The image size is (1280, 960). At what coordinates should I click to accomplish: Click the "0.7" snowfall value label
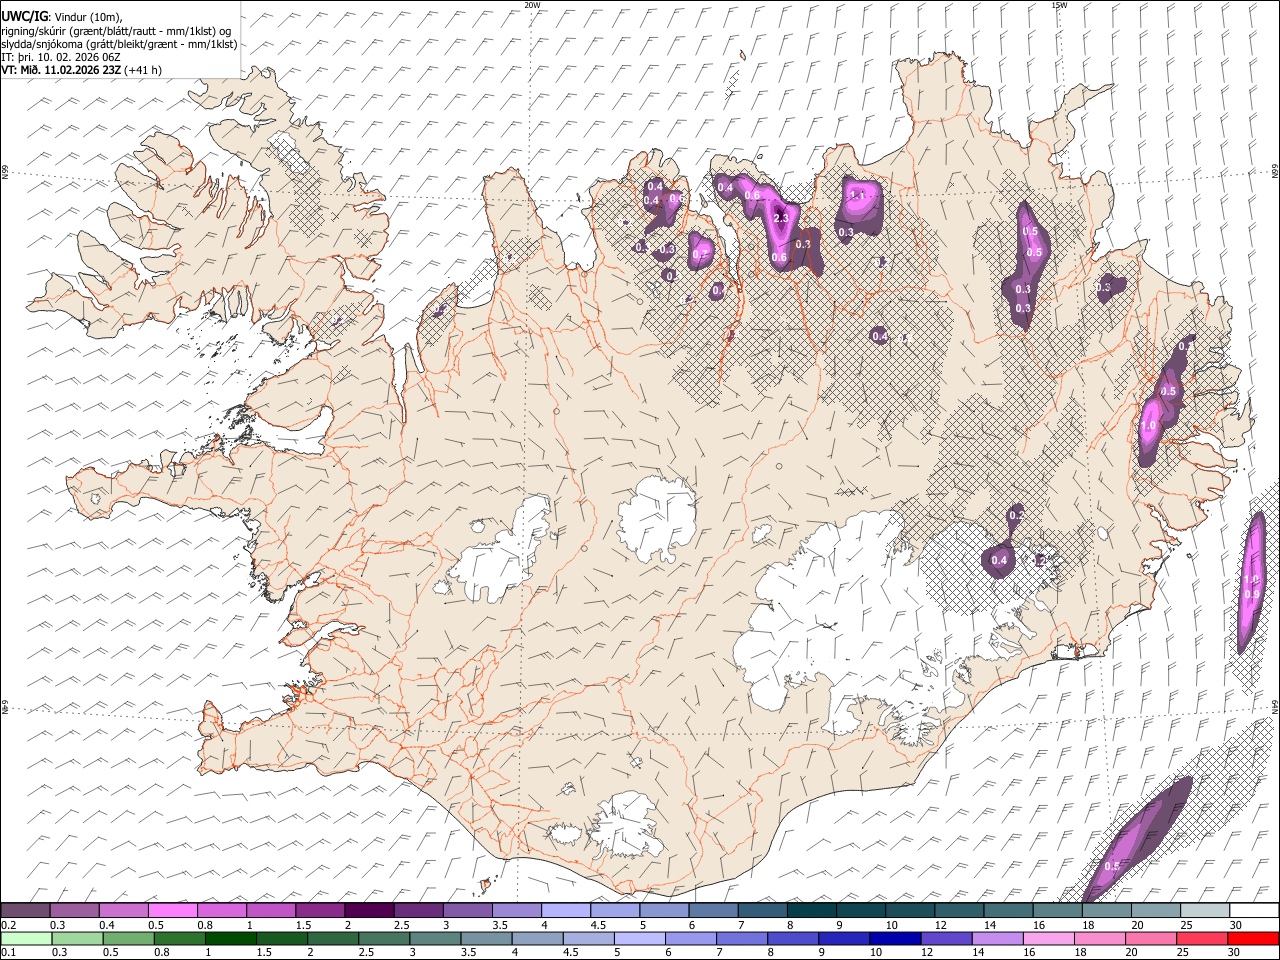point(700,254)
